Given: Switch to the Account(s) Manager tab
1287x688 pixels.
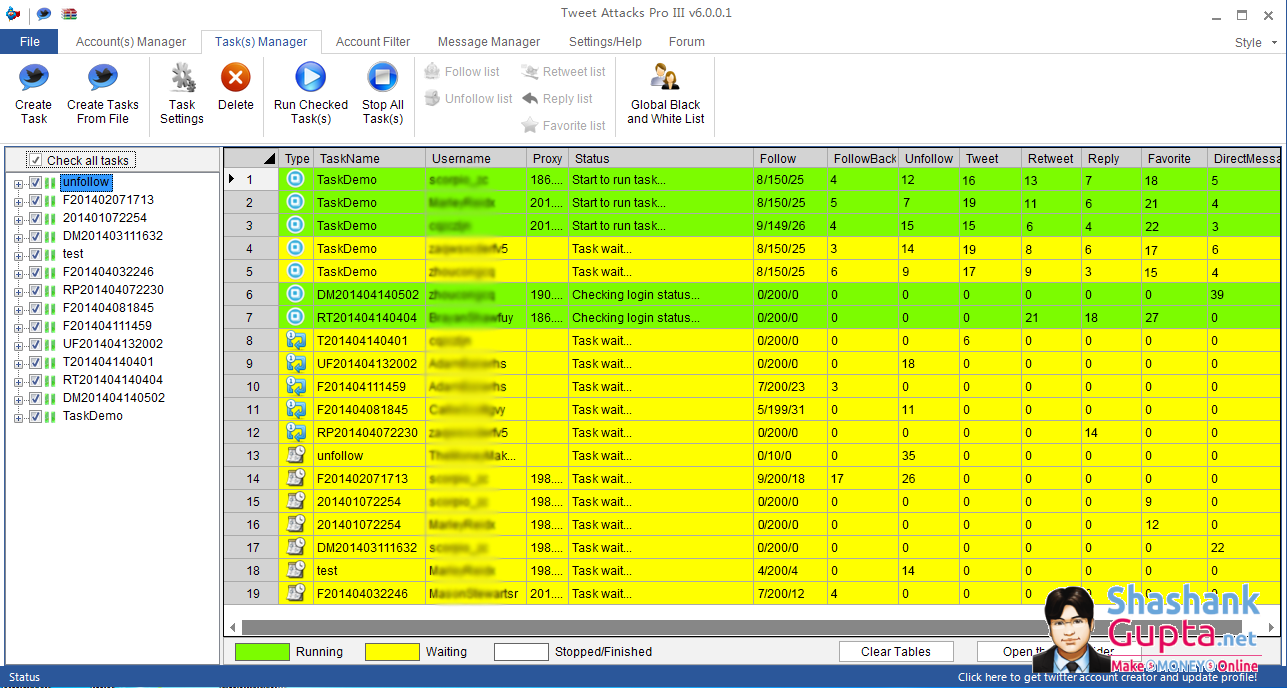Looking at the screenshot, I should tap(131, 42).
